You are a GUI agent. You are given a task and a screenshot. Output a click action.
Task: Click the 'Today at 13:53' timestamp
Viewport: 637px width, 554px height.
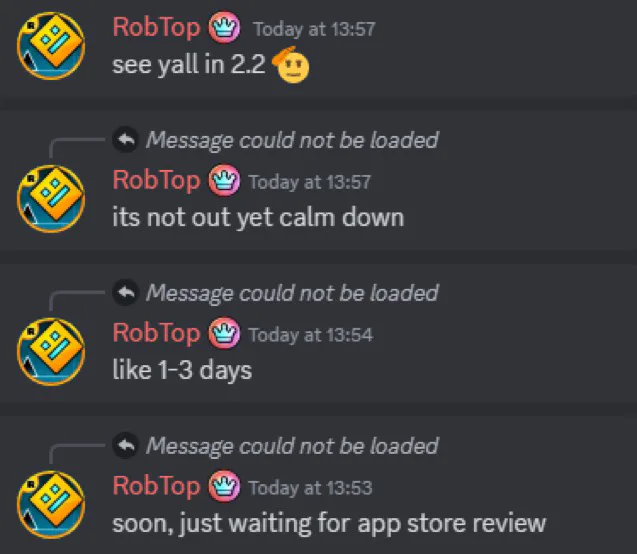pyautogui.click(x=310, y=488)
